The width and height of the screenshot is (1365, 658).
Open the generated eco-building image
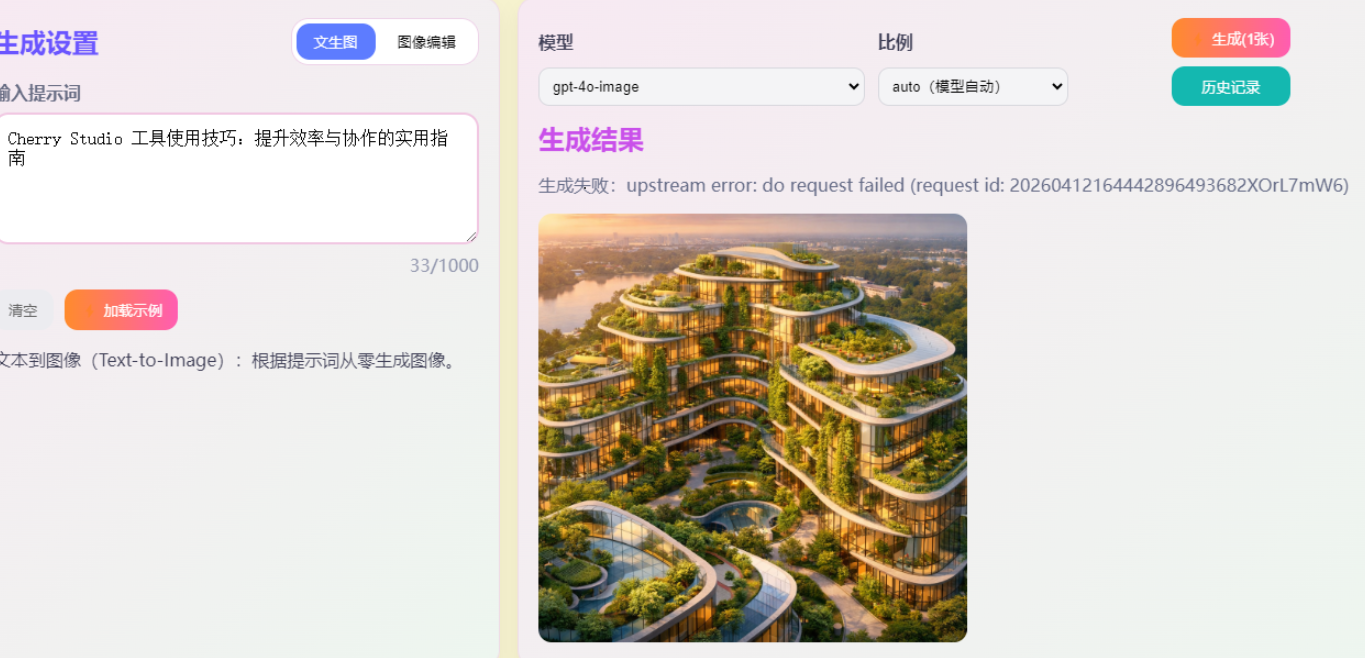[752, 428]
